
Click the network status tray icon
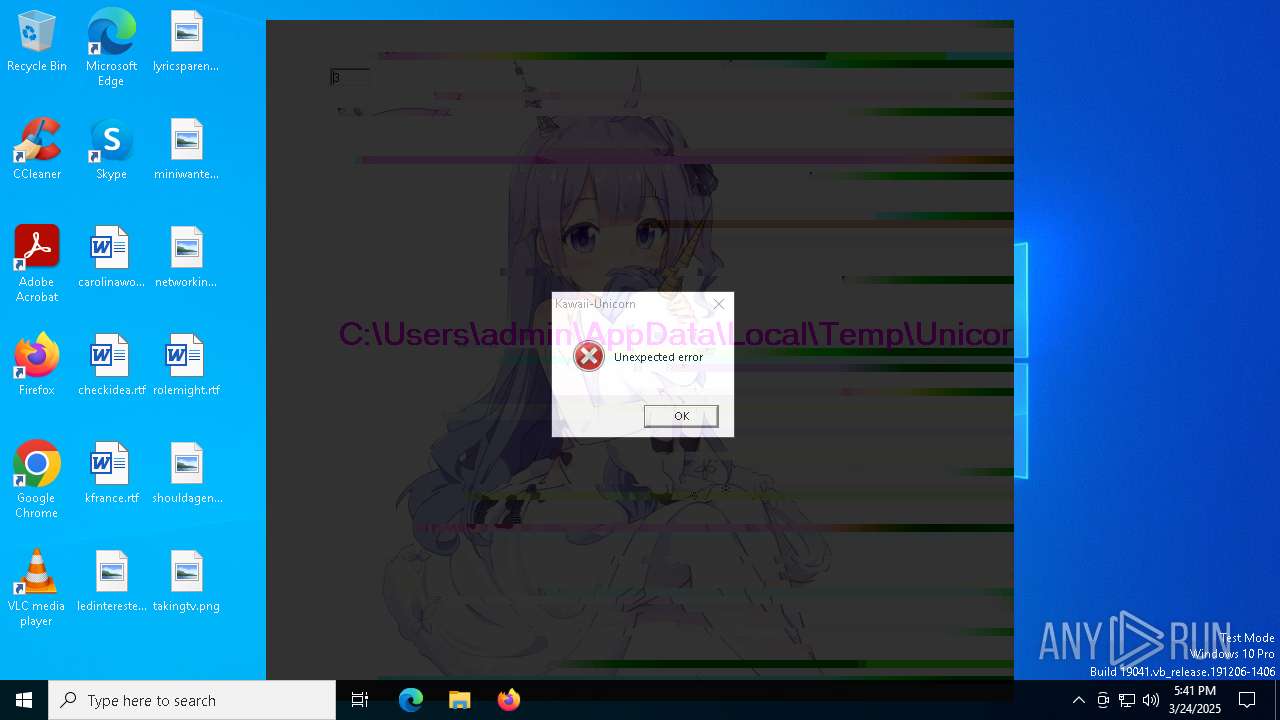pyautogui.click(x=1127, y=700)
